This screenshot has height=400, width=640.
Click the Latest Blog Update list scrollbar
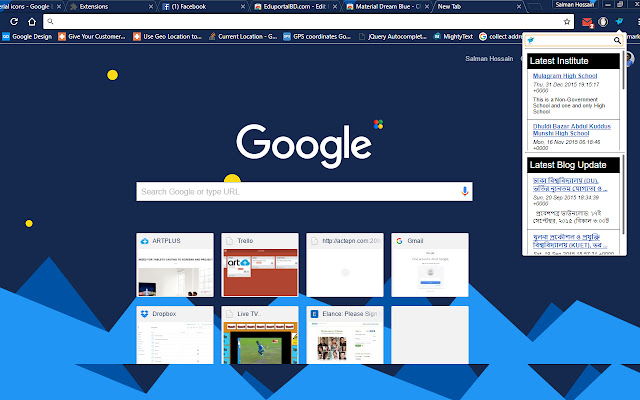click(623, 195)
